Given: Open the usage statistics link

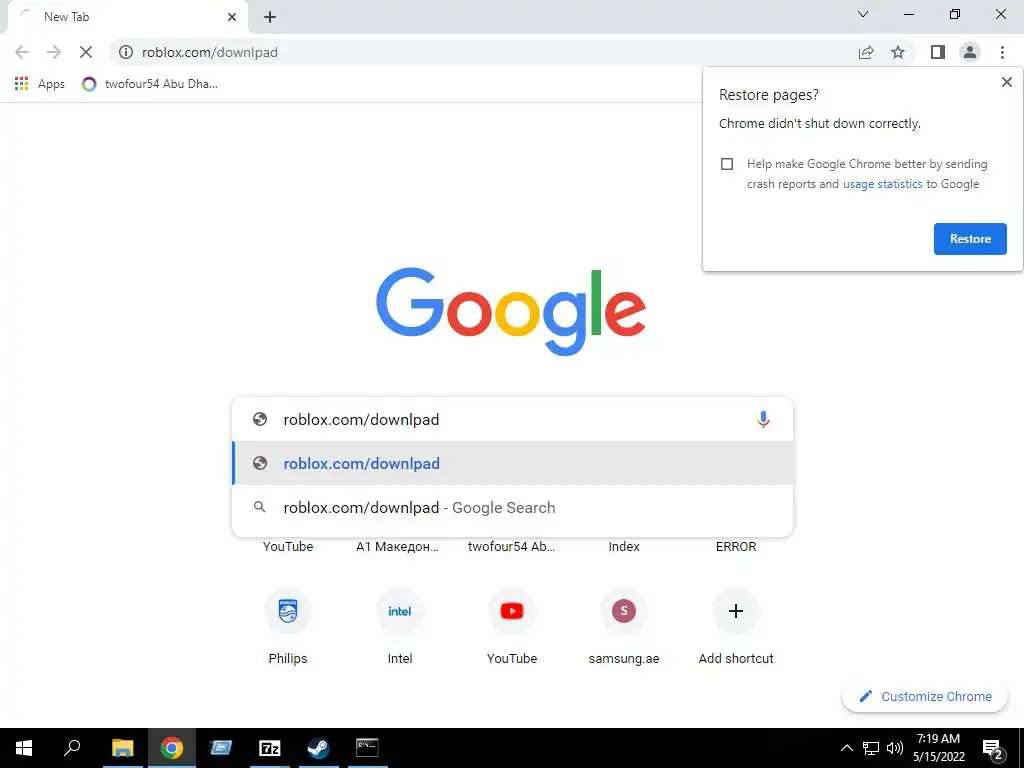Looking at the screenshot, I should pyautogui.click(x=882, y=184).
